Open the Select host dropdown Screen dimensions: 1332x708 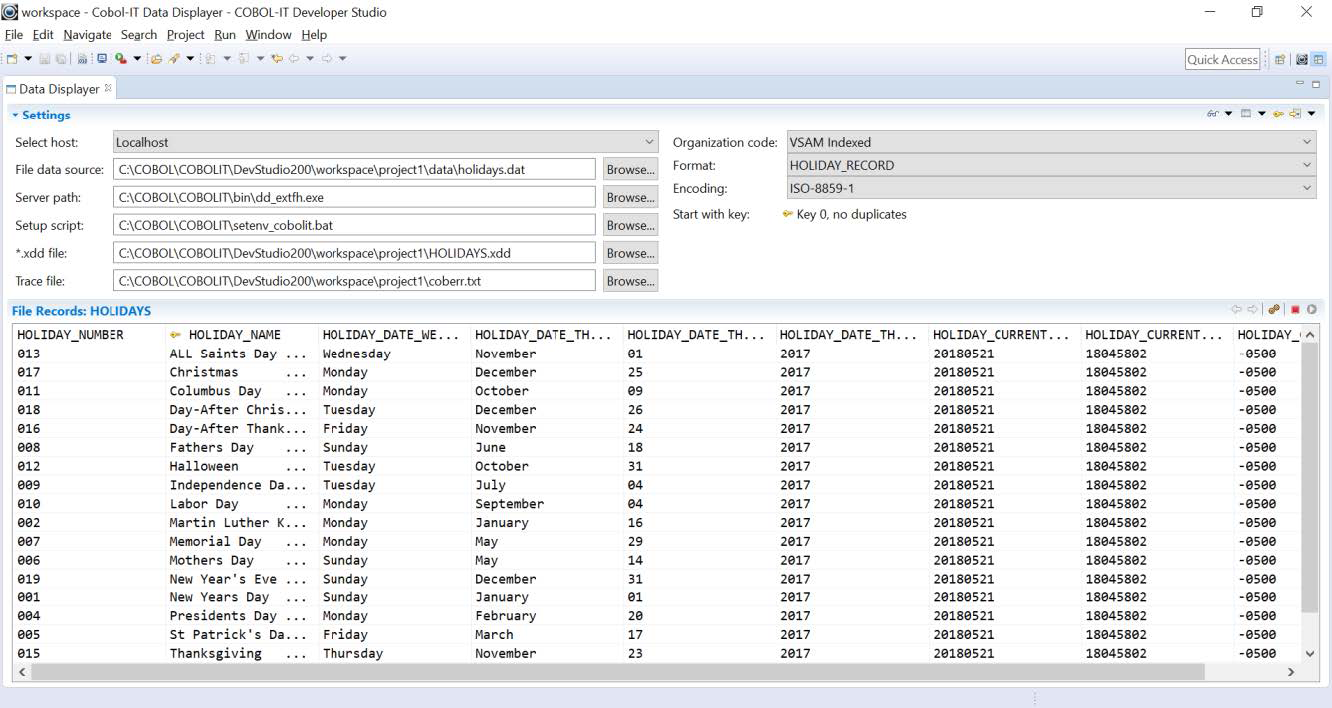coord(649,142)
